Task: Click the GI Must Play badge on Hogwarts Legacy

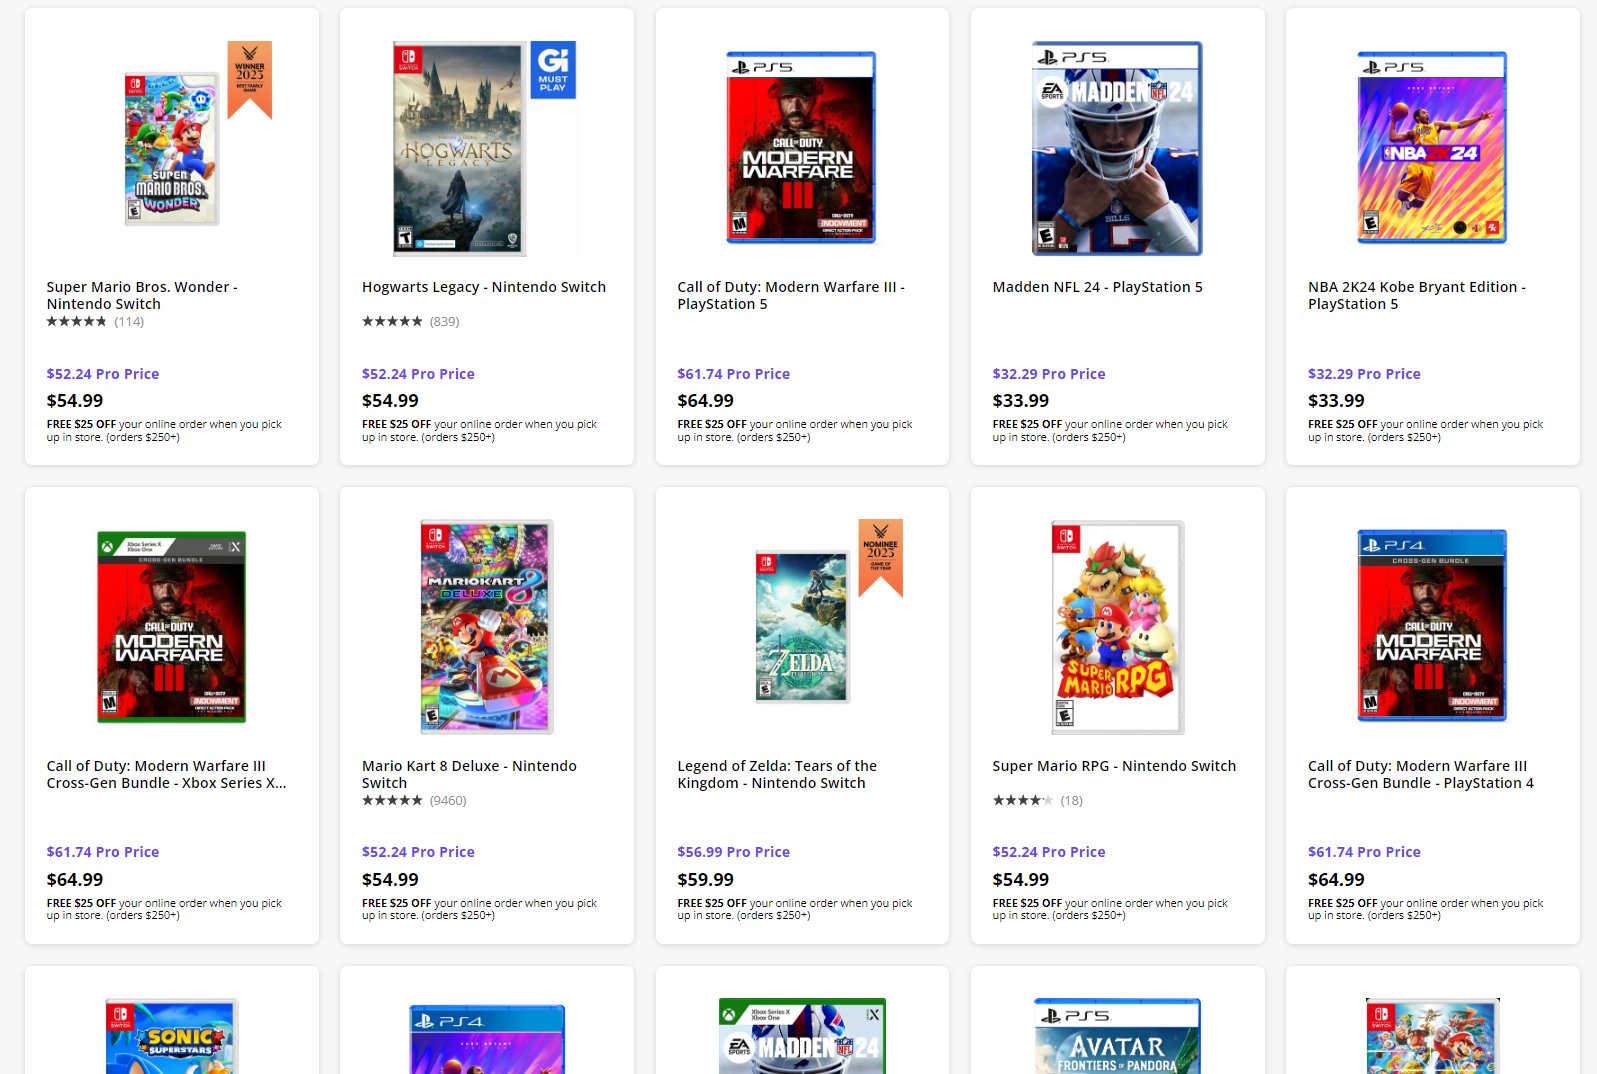Action: point(553,70)
